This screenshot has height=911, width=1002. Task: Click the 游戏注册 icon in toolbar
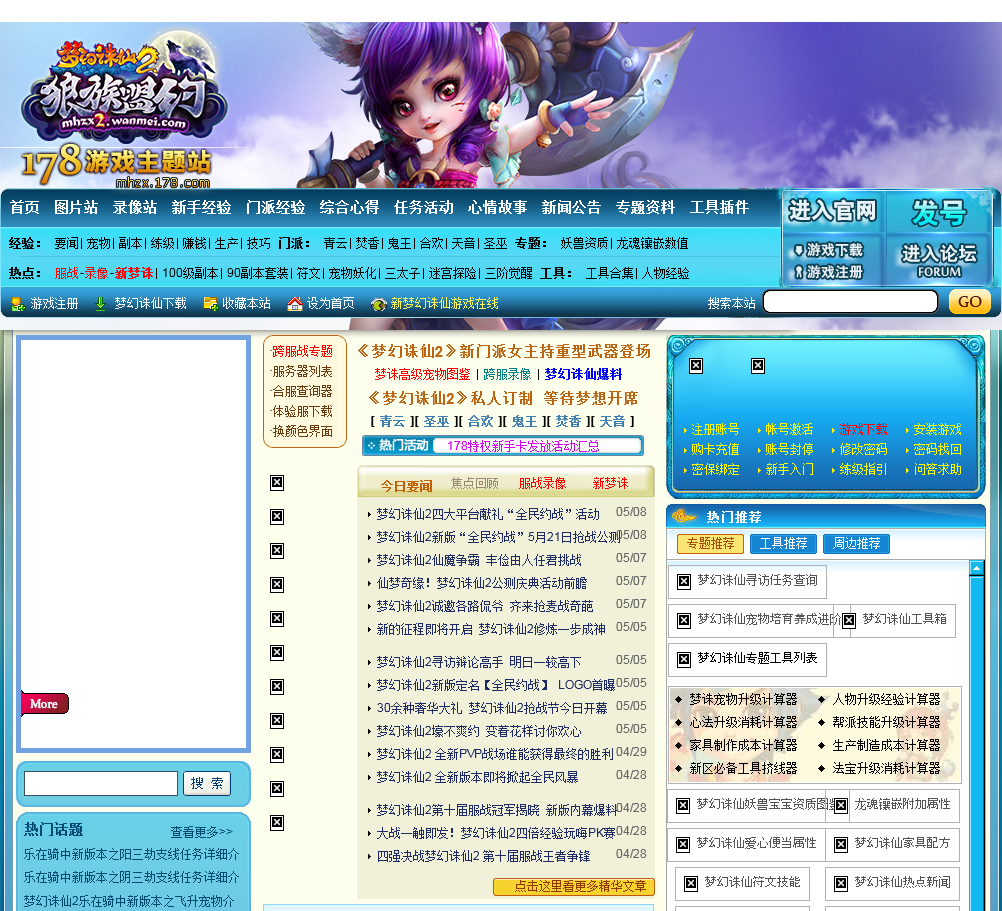[x=18, y=304]
